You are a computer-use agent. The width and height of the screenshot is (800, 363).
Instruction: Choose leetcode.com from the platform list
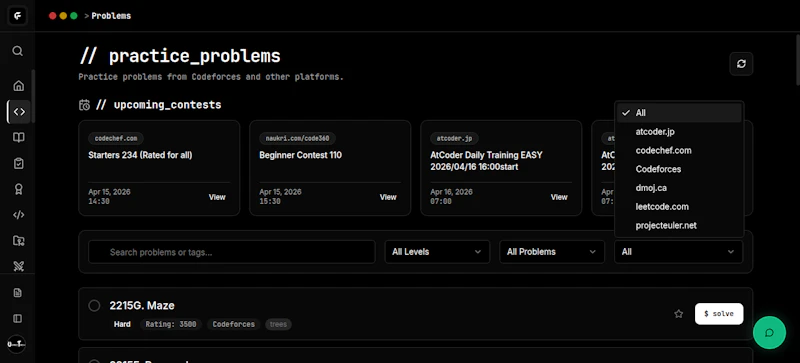tap(679, 207)
